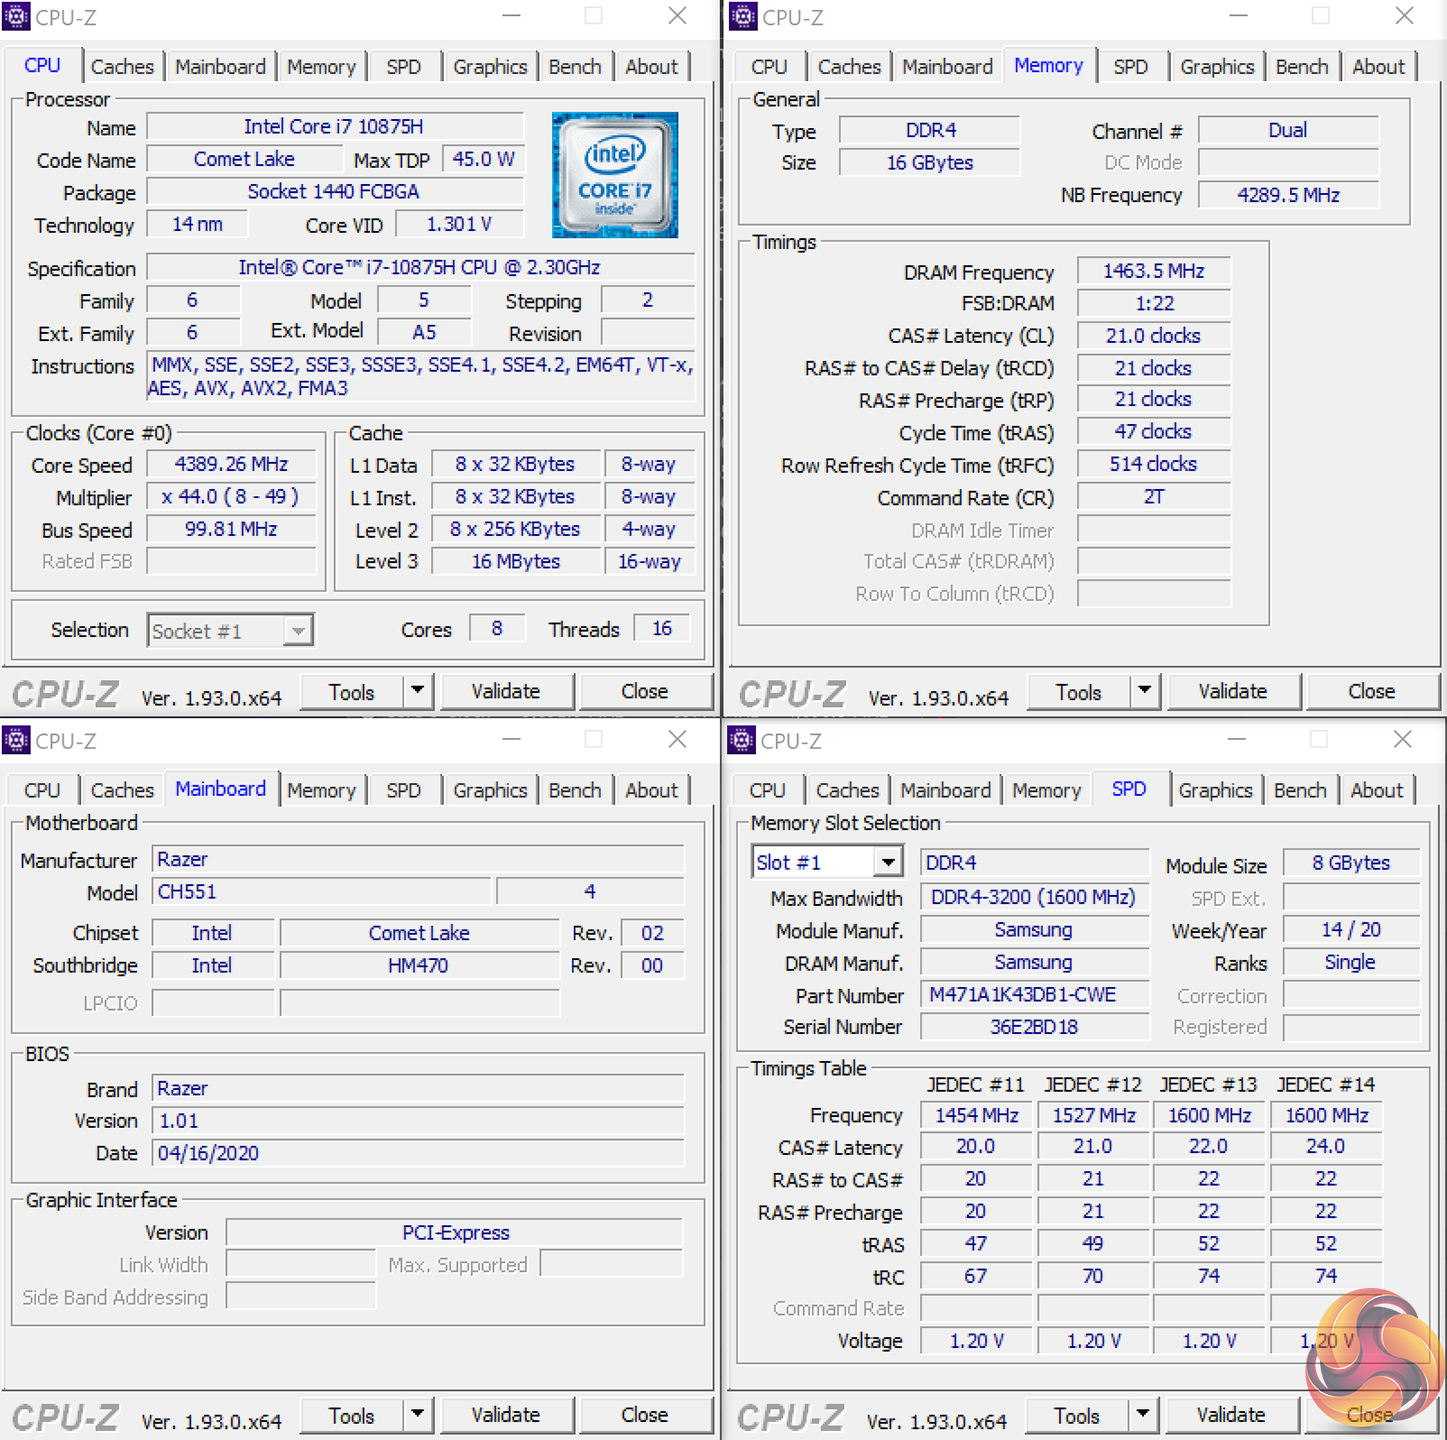Click the Serial Number "36E2BD18"
The height and width of the screenshot is (1440, 1447).
(x=1034, y=1027)
